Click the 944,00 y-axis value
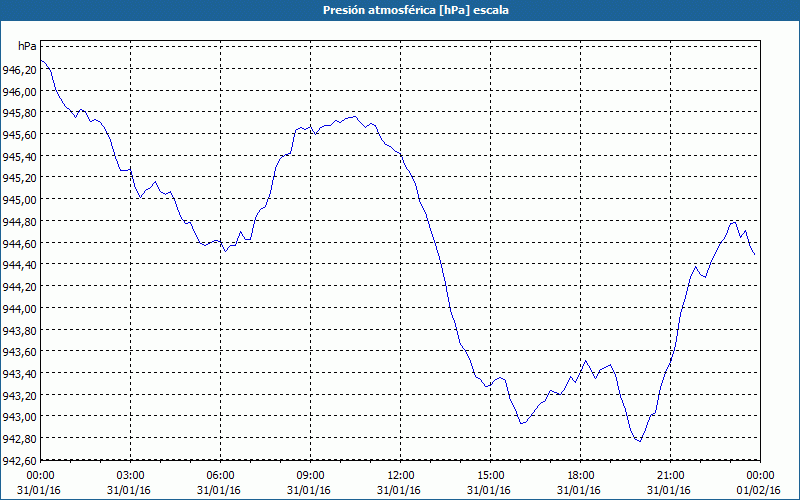 click(19, 308)
